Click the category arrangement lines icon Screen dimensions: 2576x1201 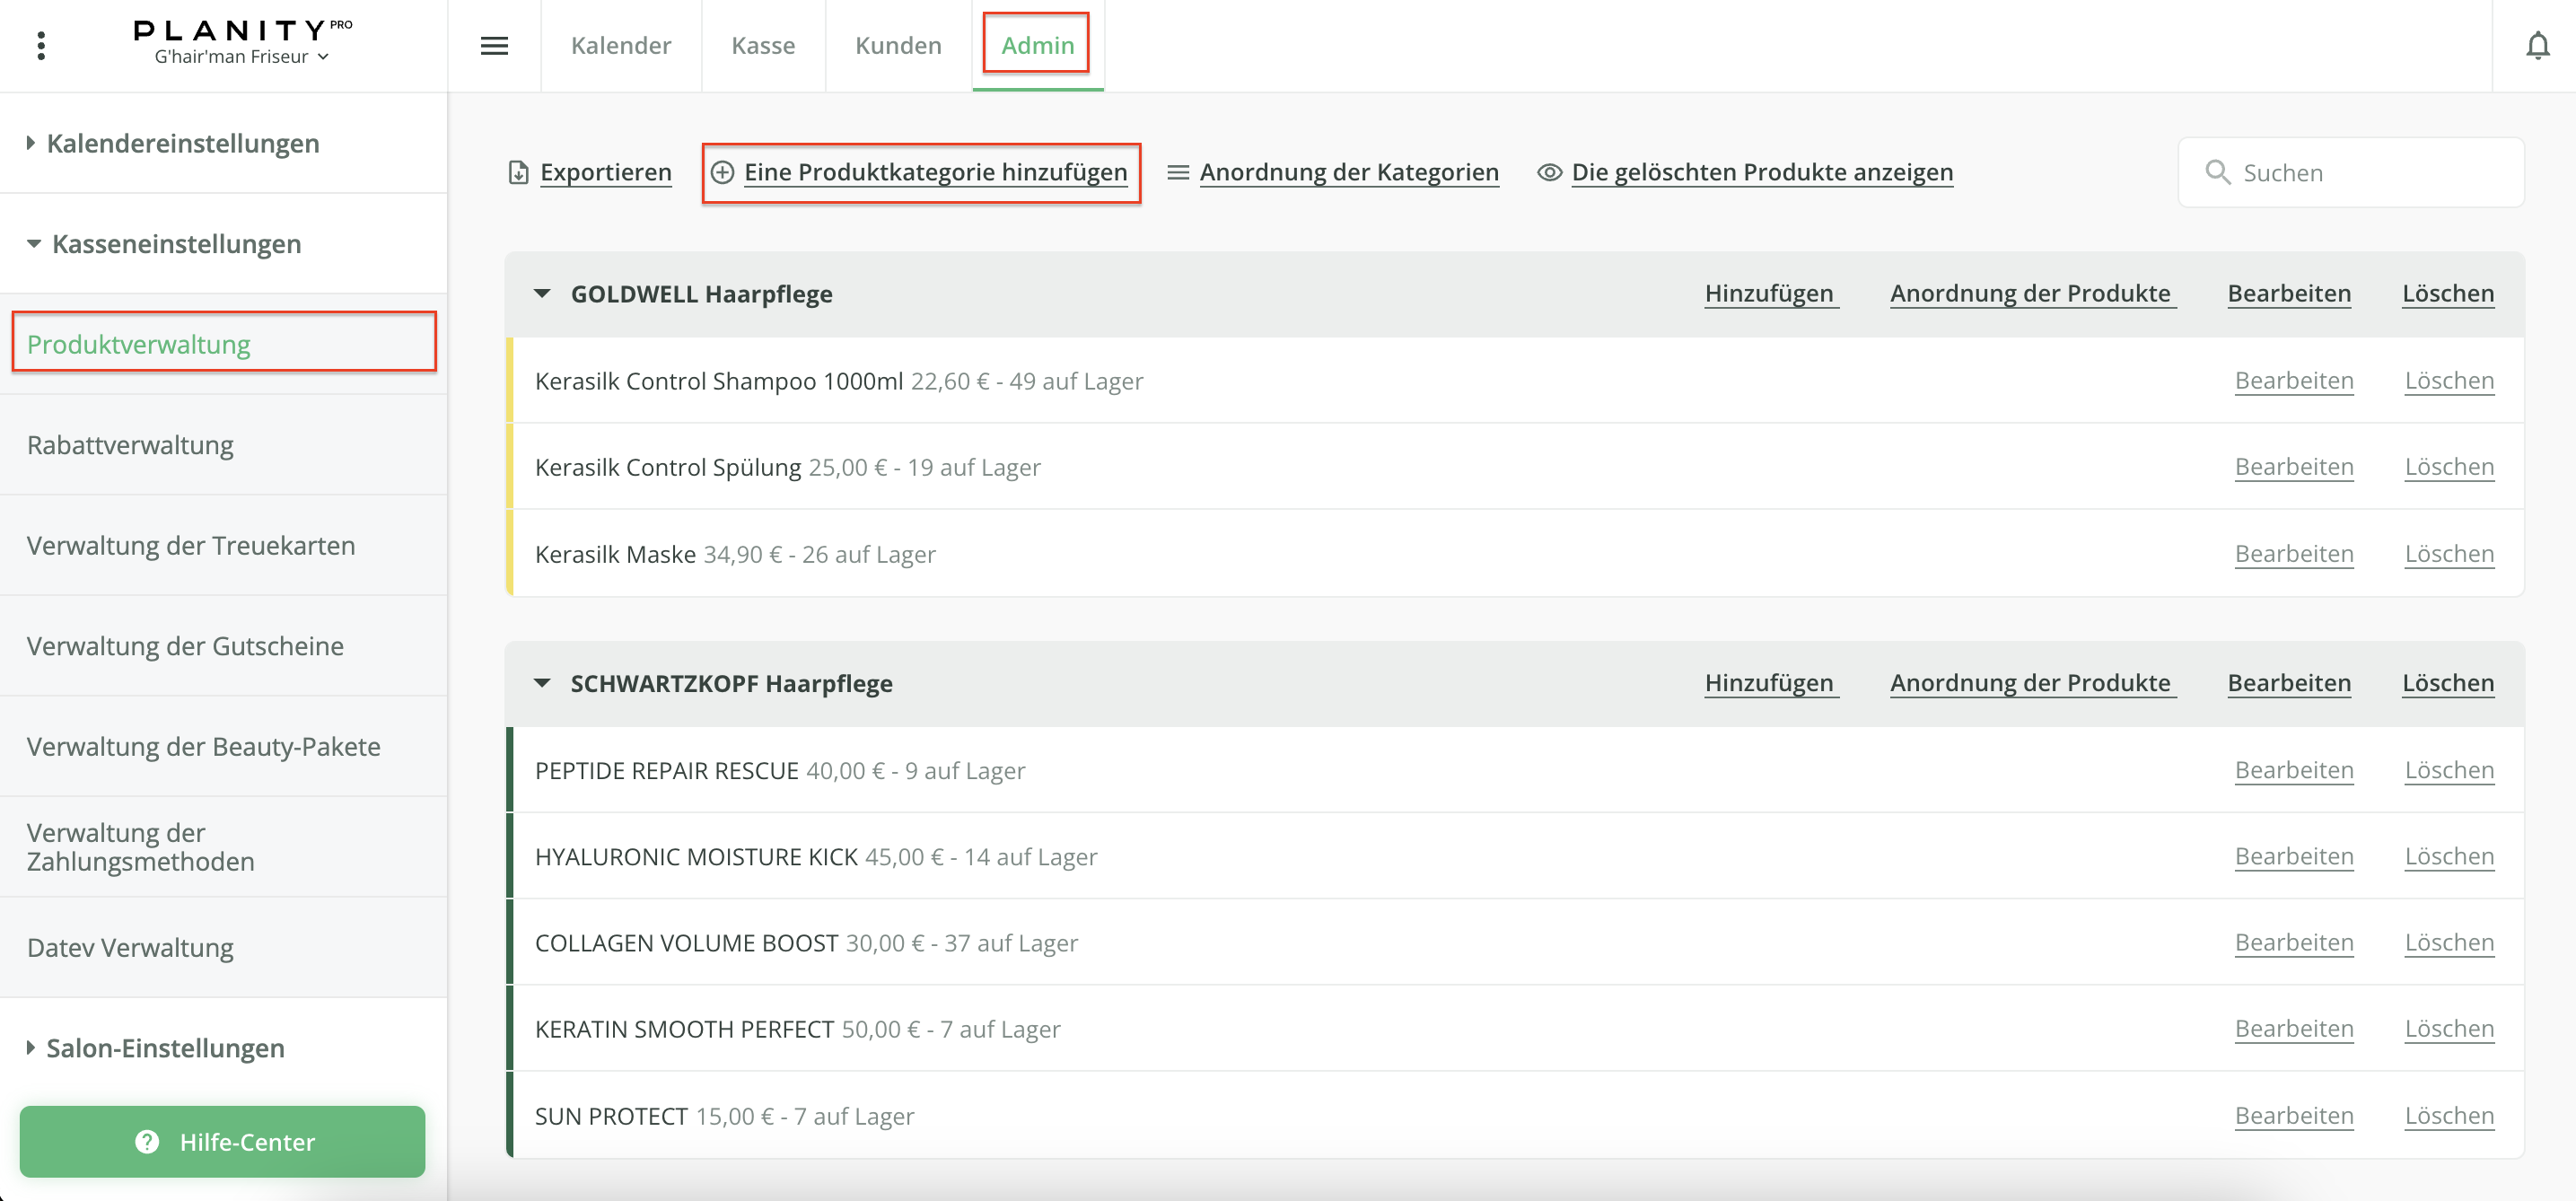pyautogui.click(x=1178, y=172)
